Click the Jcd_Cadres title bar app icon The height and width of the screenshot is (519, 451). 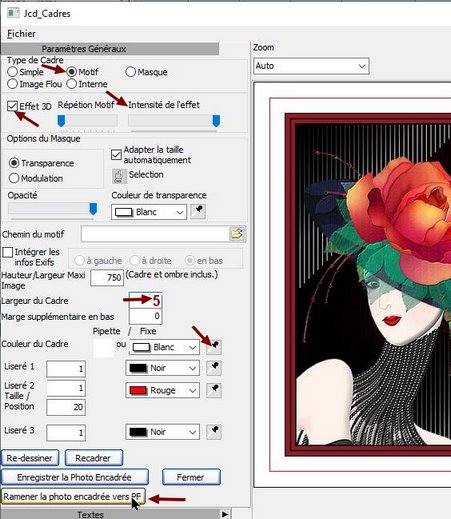(x=13, y=13)
